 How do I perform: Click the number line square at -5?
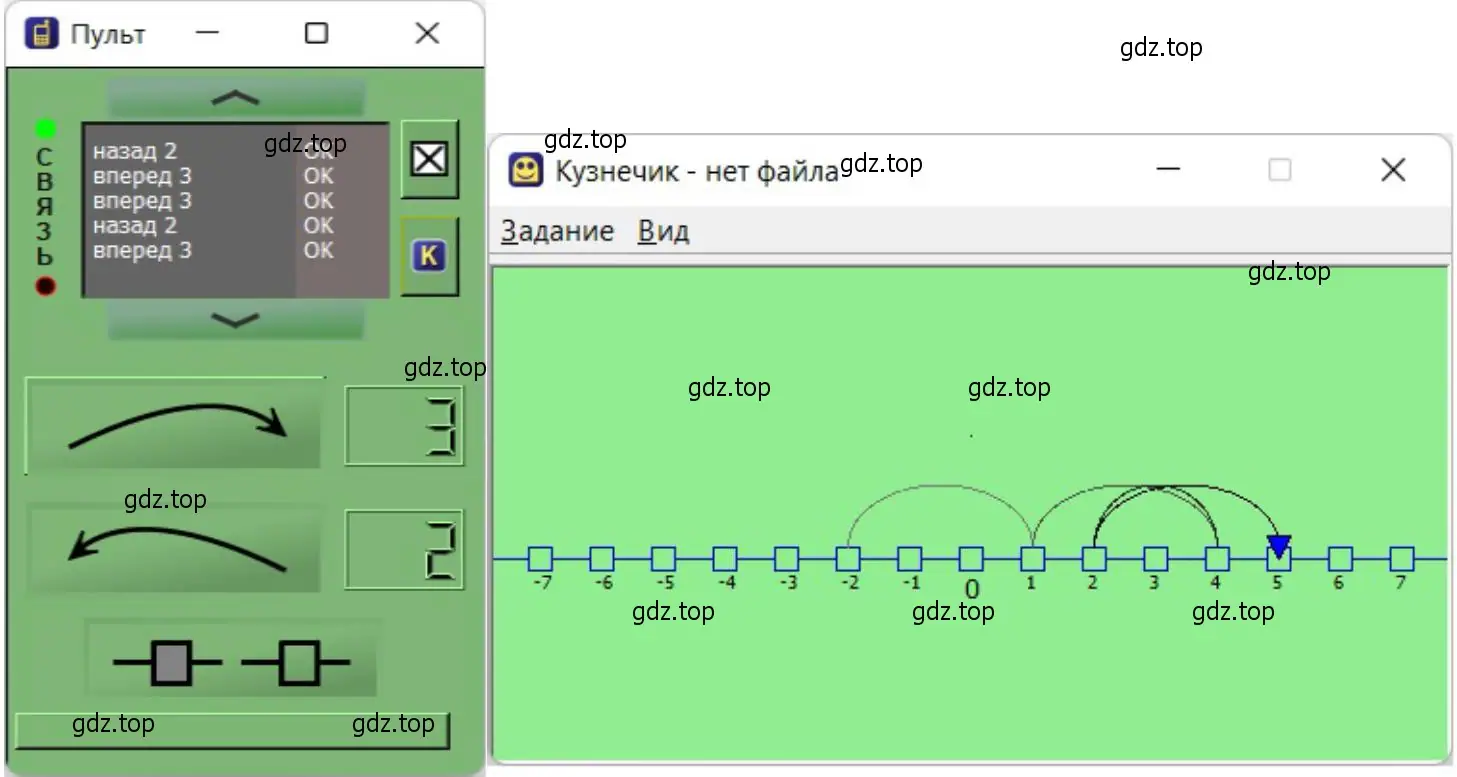(x=663, y=559)
